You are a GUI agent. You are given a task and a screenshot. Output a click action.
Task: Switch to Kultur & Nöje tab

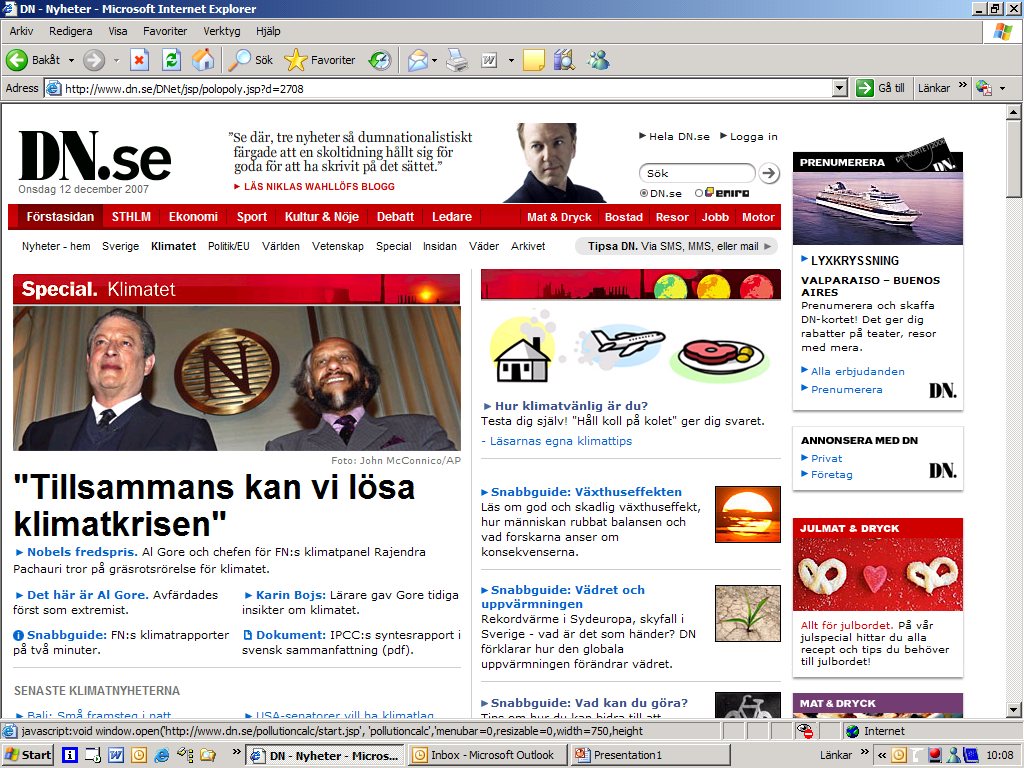pyautogui.click(x=321, y=217)
